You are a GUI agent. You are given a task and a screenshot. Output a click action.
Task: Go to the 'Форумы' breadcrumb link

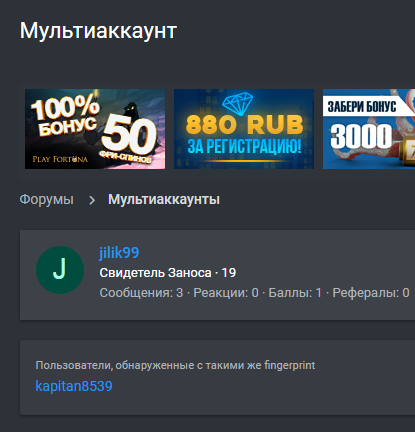46,200
